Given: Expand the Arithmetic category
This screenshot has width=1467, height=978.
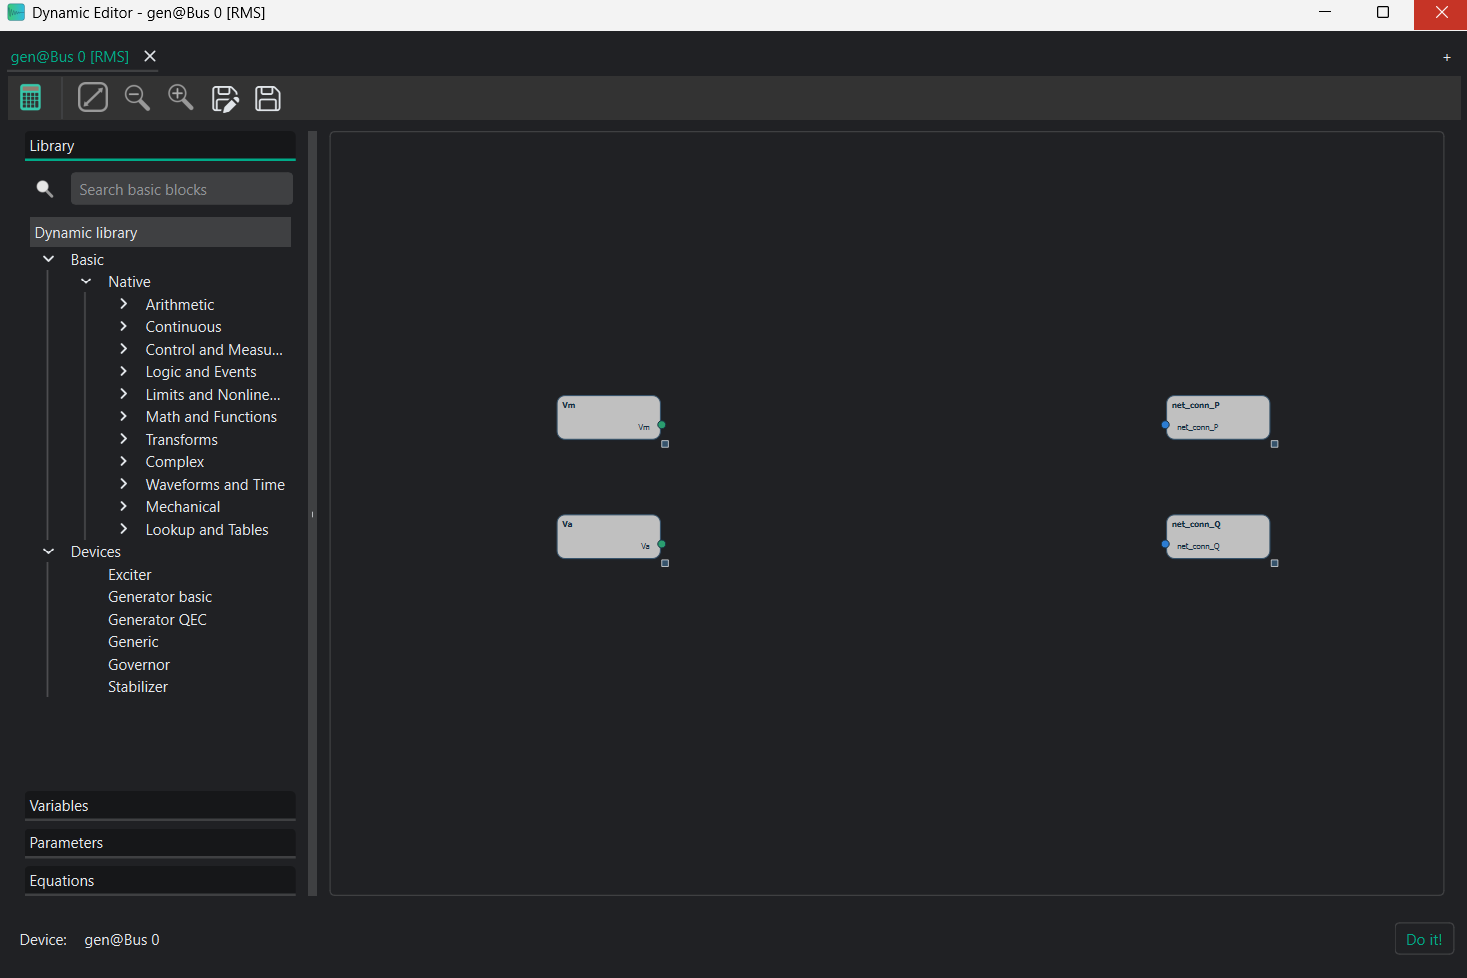Looking at the screenshot, I should click(x=123, y=304).
